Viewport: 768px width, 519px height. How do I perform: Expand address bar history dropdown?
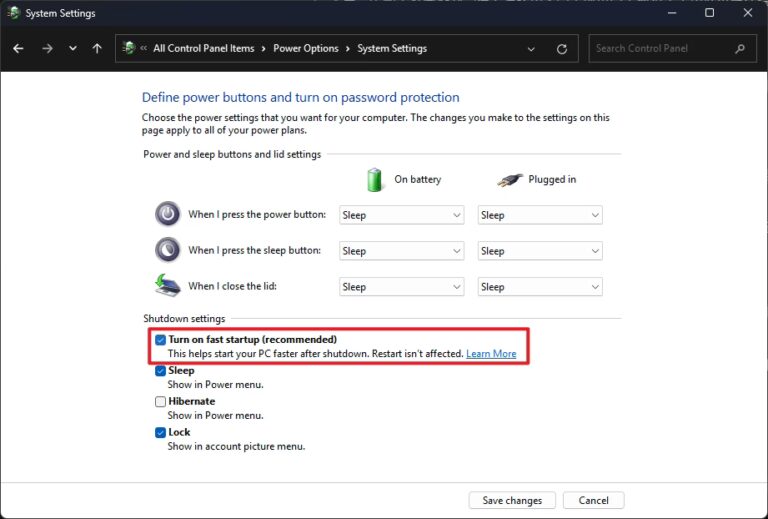click(531, 49)
